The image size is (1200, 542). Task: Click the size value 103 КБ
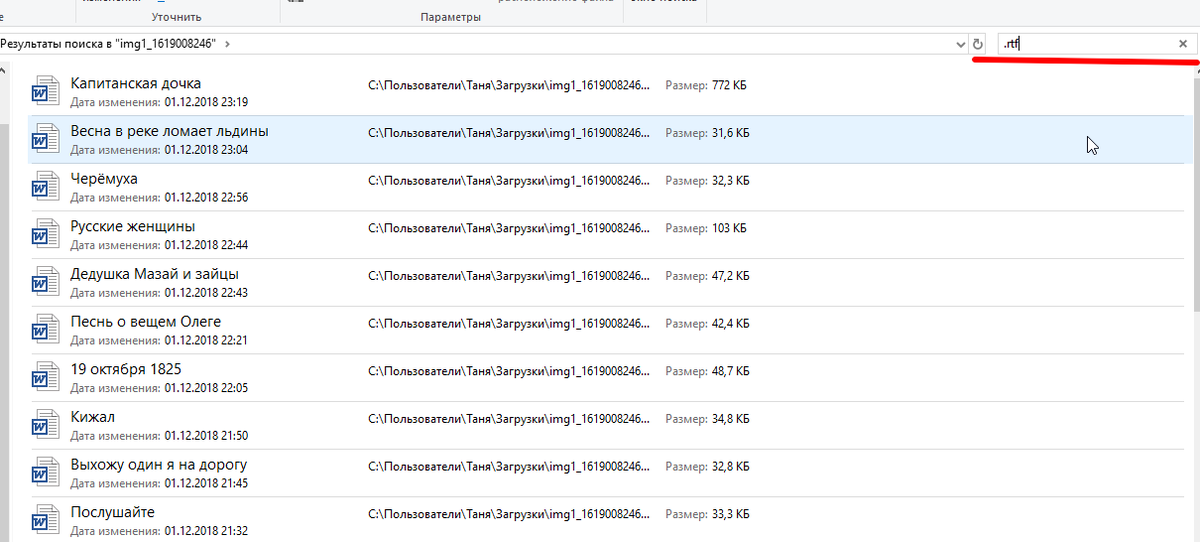(x=729, y=228)
